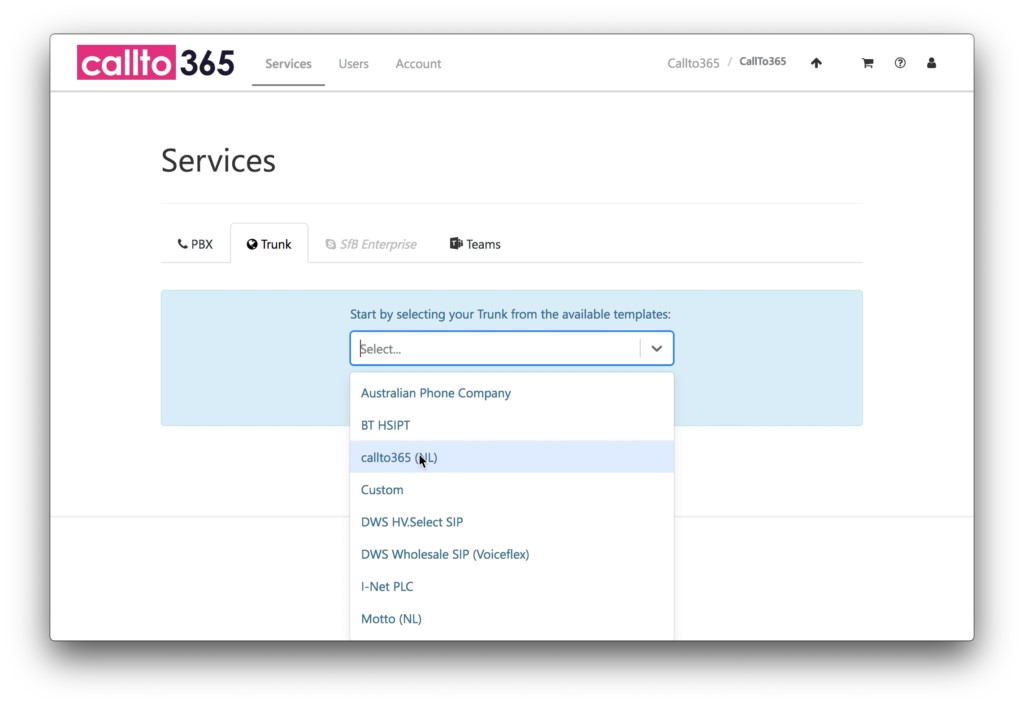Viewport: 1024px width, 707px height.
Task: Select the Trunk tab
Action: point(269,244)
